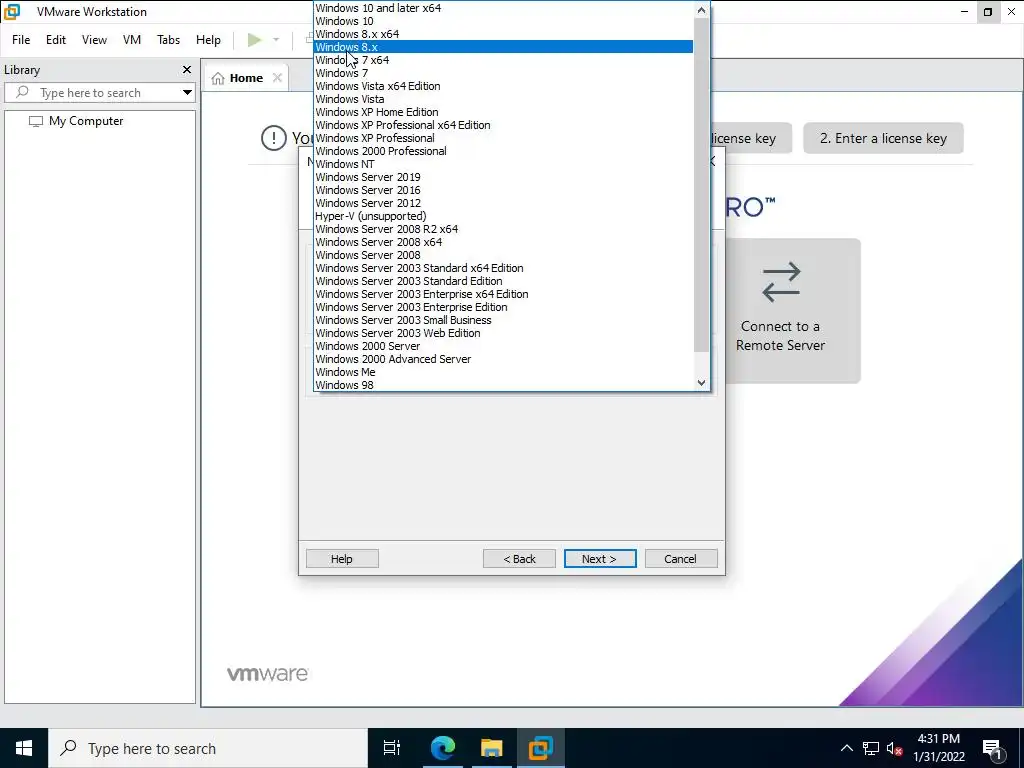Open File Explorer from taskbar
The image size is (1024, 768).
[492, 748]
